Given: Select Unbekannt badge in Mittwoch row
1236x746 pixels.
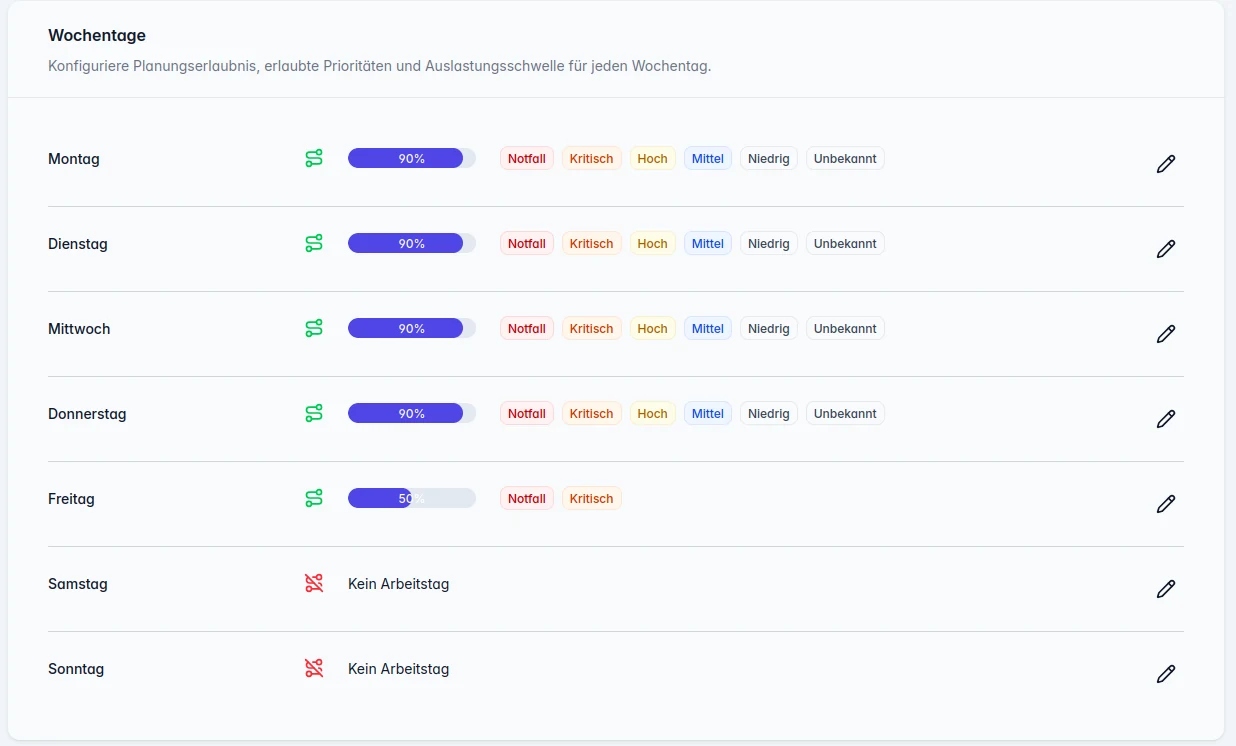Looking at the screenshot, I should coord(845,328).
